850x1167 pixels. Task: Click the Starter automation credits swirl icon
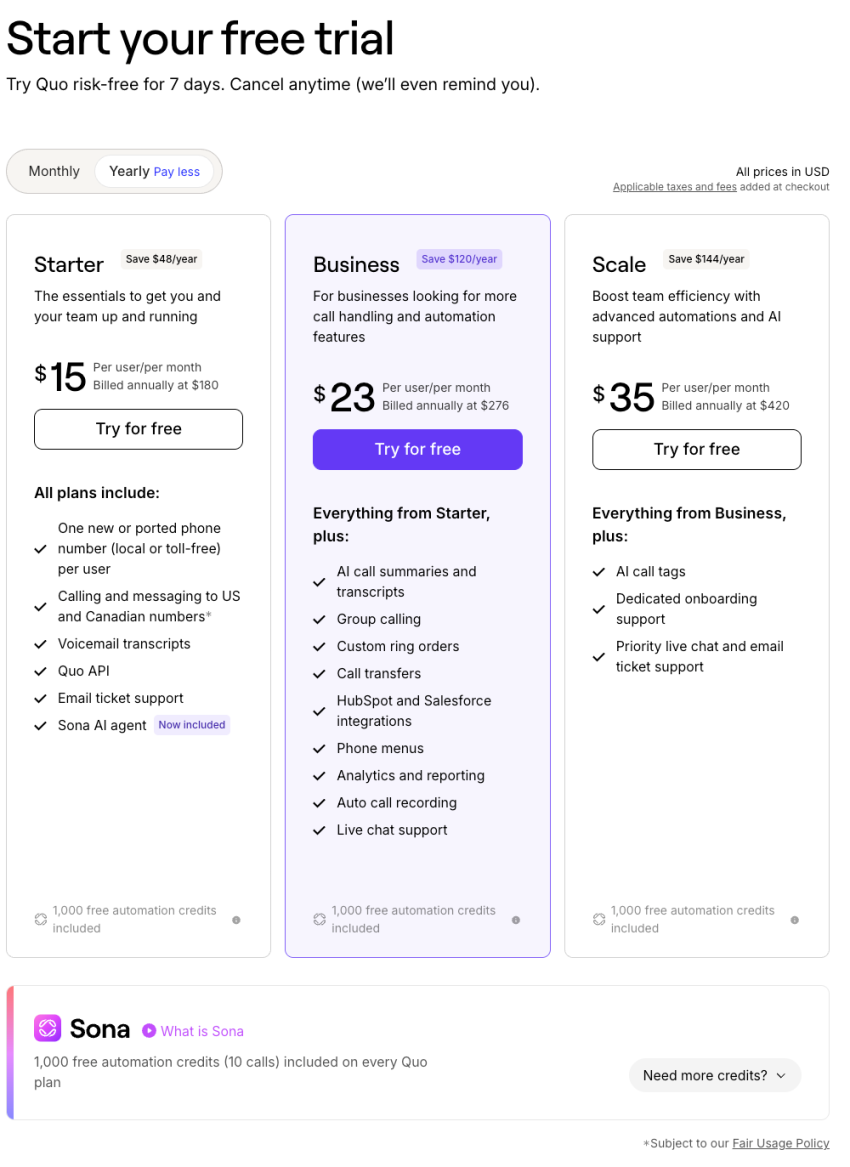41,919
